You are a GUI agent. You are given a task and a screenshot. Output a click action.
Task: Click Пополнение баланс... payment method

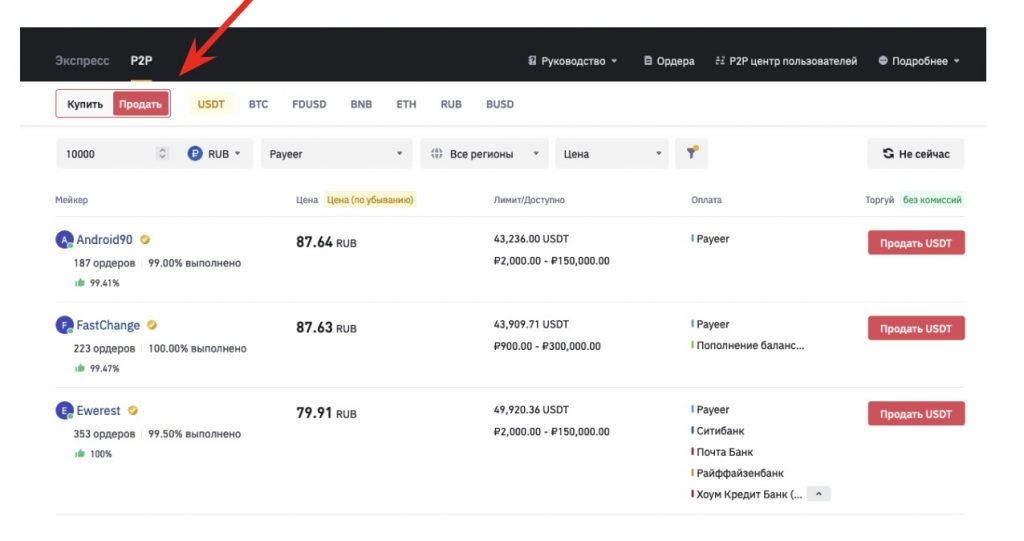point(750,346)
